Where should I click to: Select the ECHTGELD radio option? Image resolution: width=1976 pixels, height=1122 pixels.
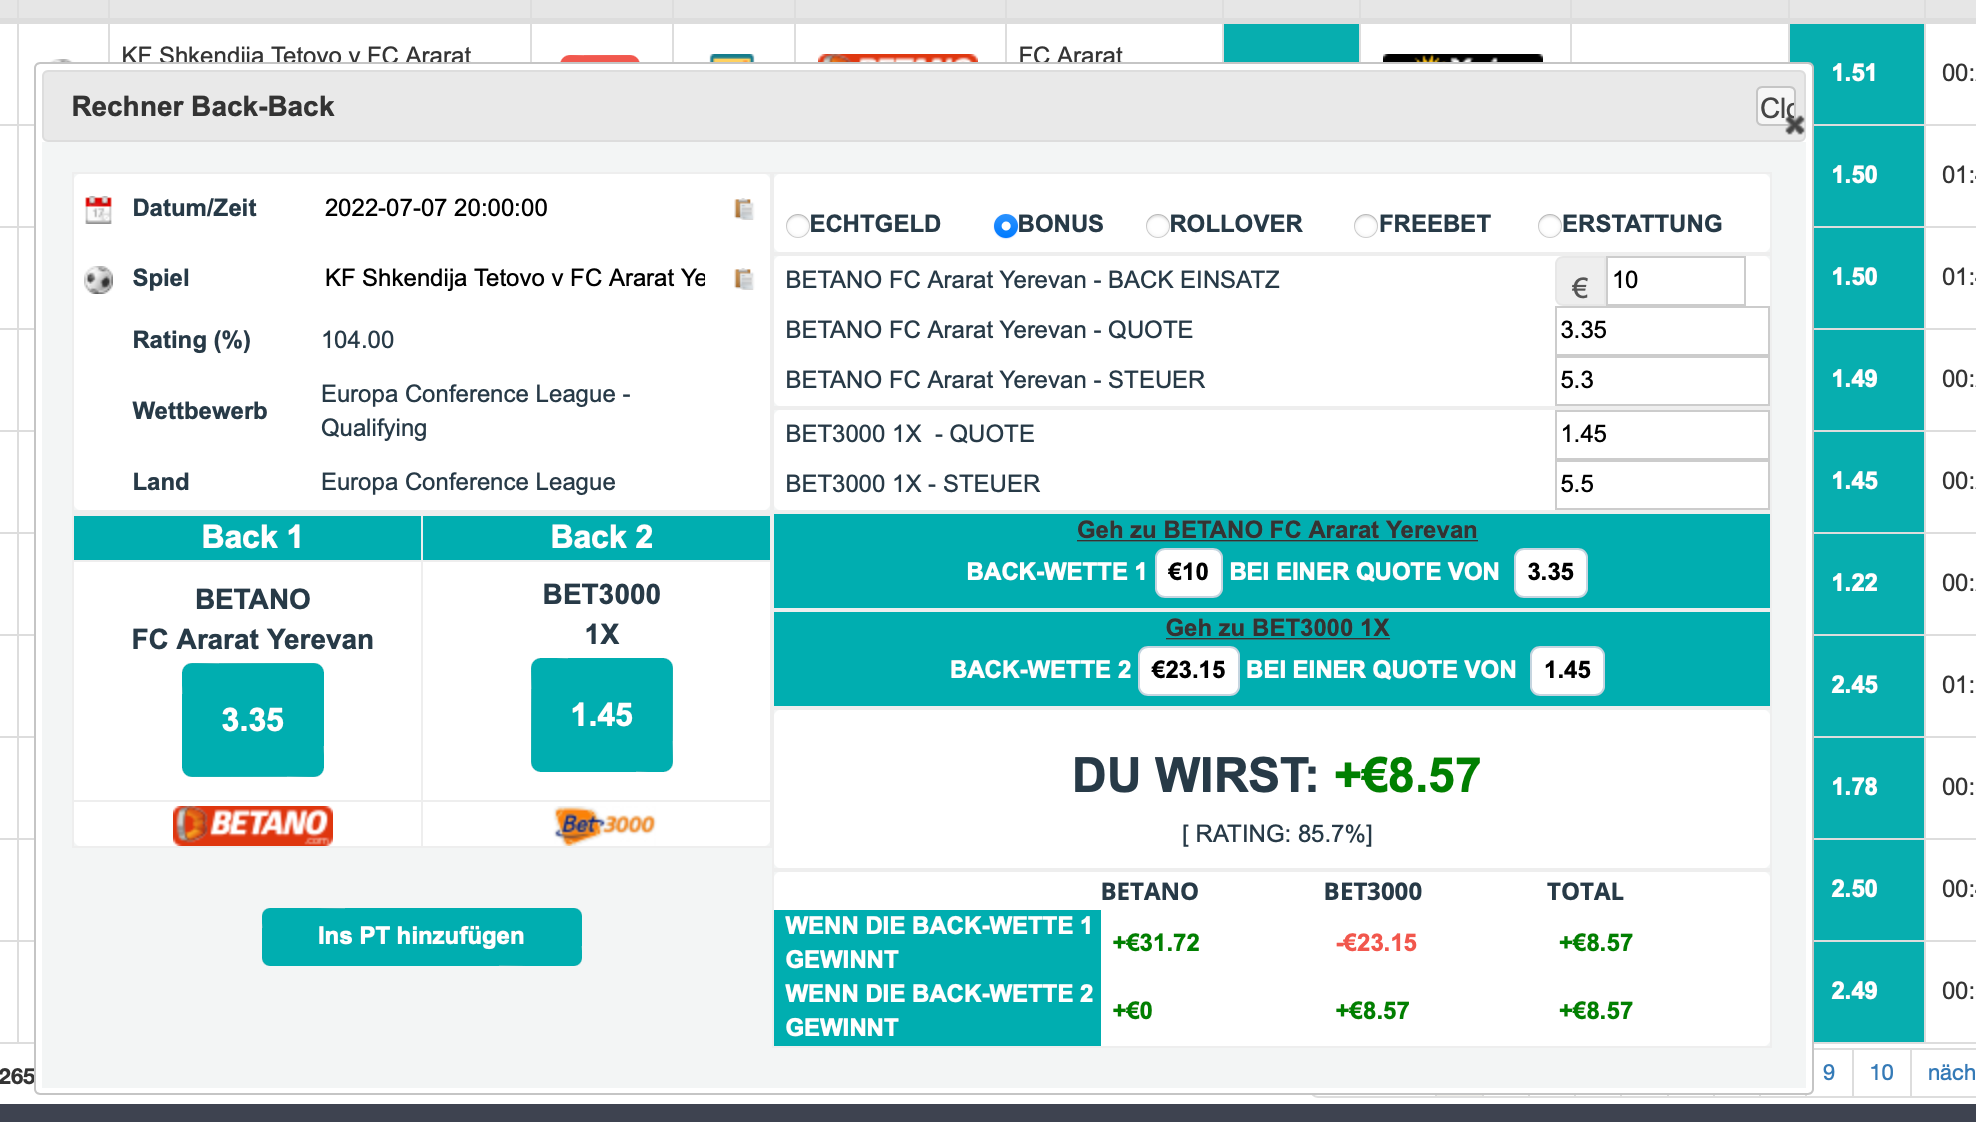tap(798, 225)
